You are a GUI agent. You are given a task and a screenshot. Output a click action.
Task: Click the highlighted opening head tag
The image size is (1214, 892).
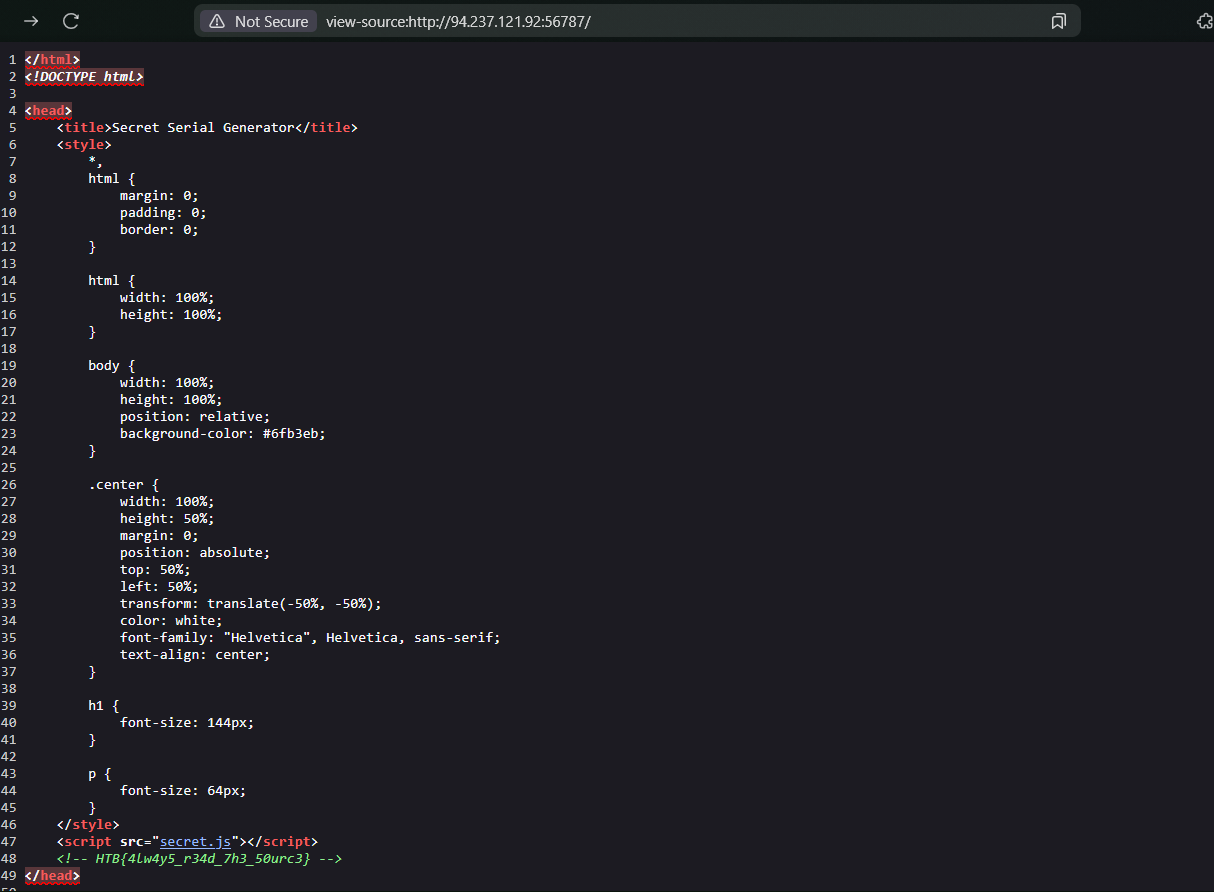(48, 110)
